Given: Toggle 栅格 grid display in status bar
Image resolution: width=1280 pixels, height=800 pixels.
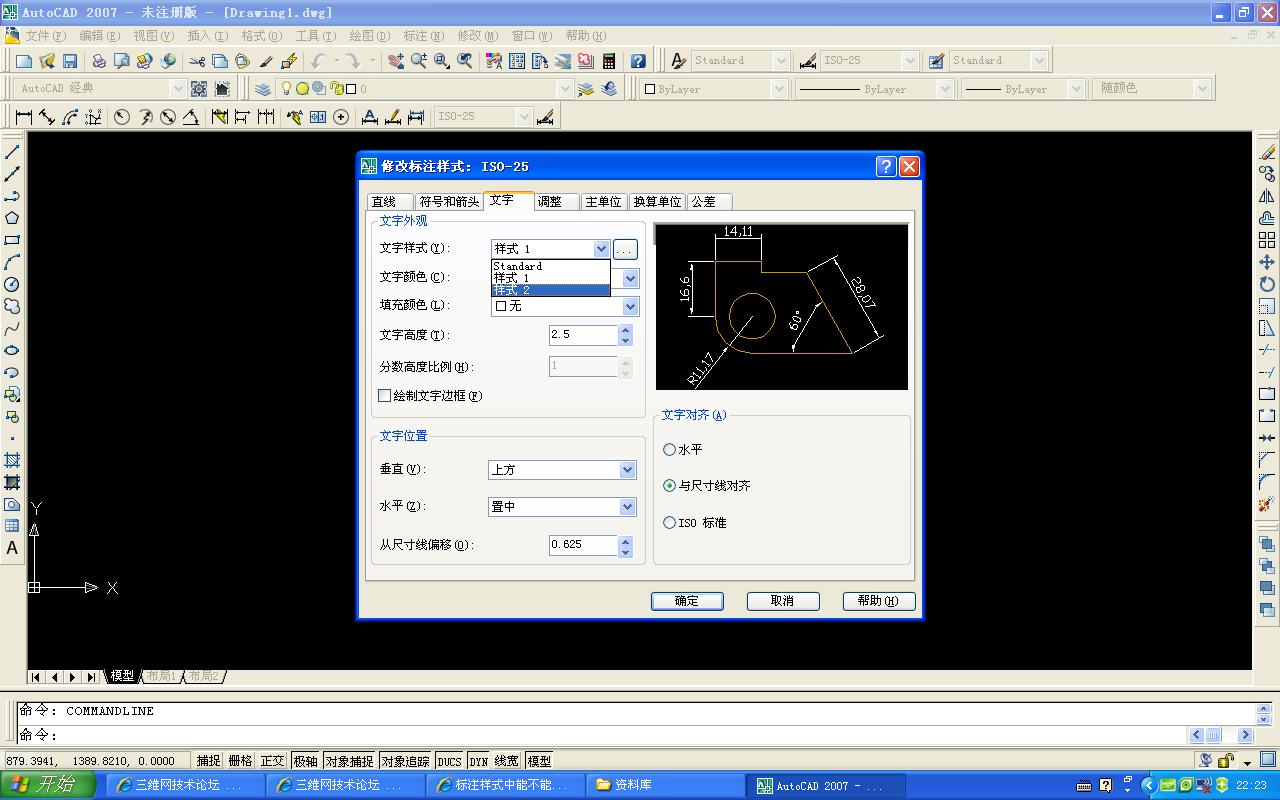Looking at the screenshot, I should 240,761.
